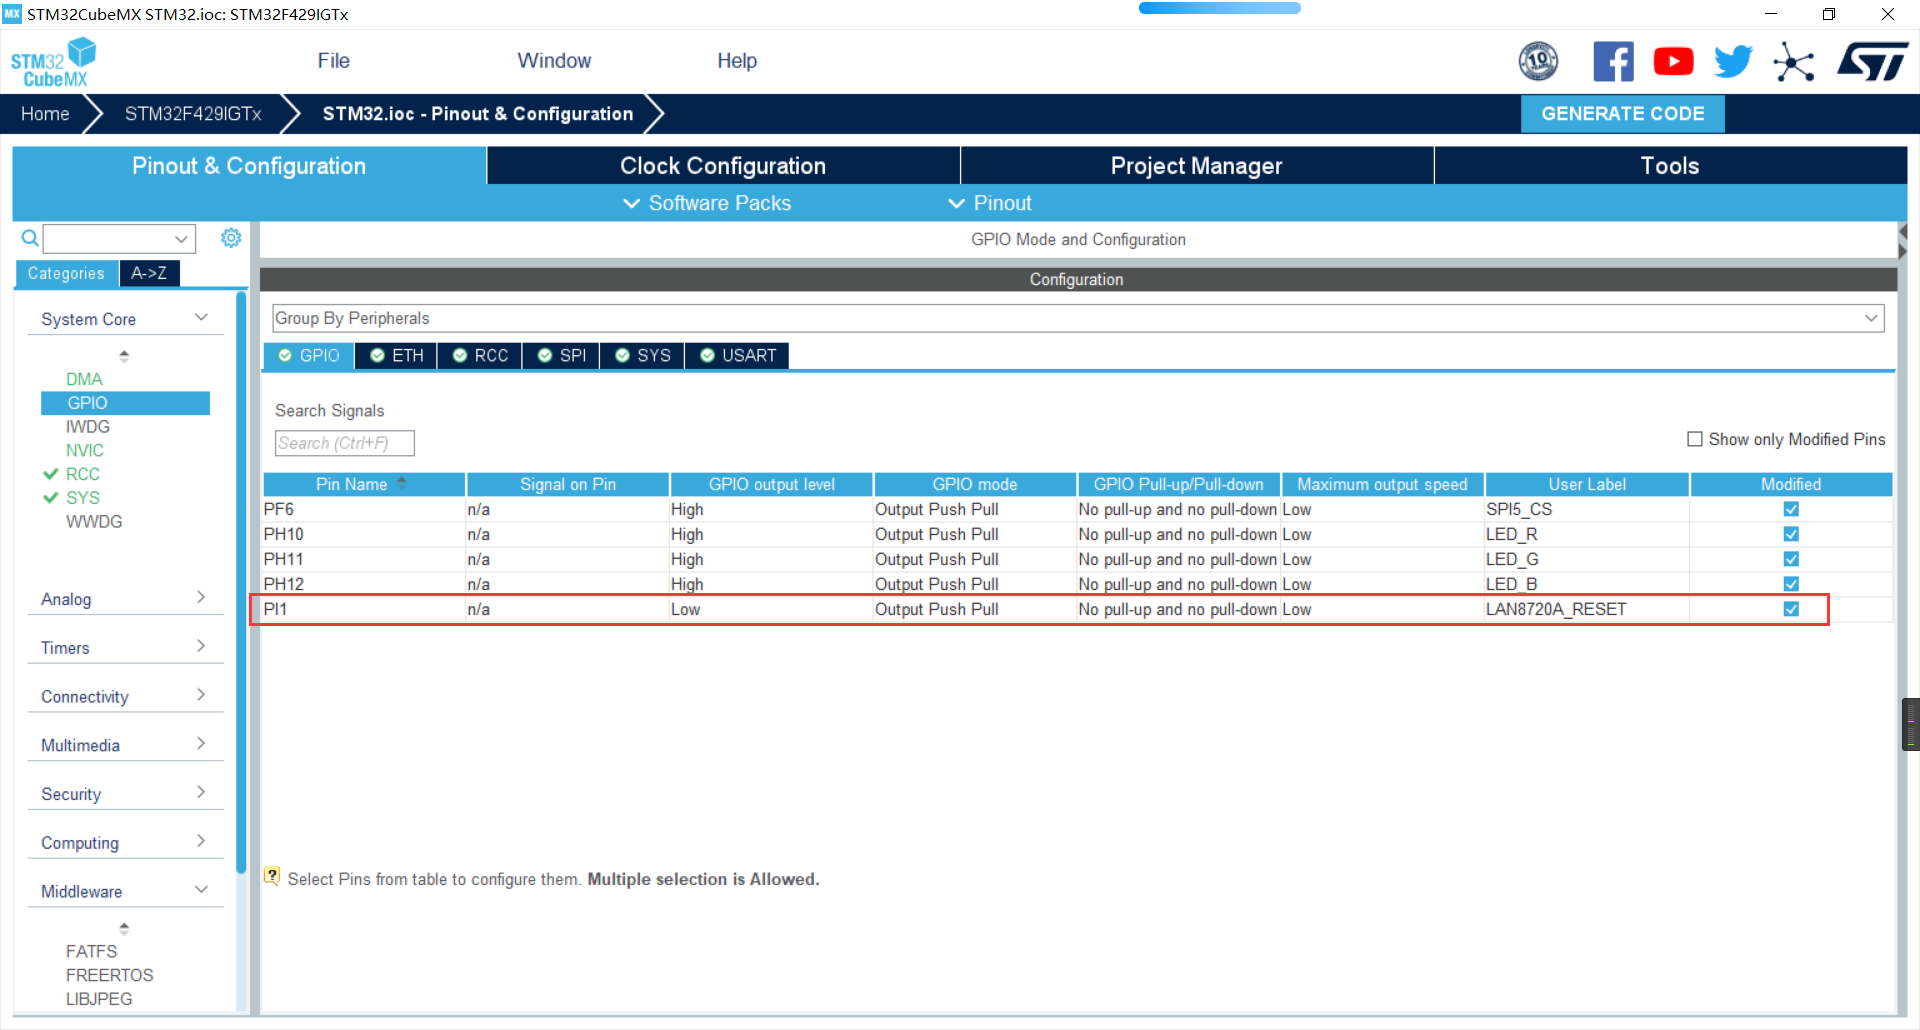
Task: Open the Facebook icon link
Action: [x=1613, y=62]
